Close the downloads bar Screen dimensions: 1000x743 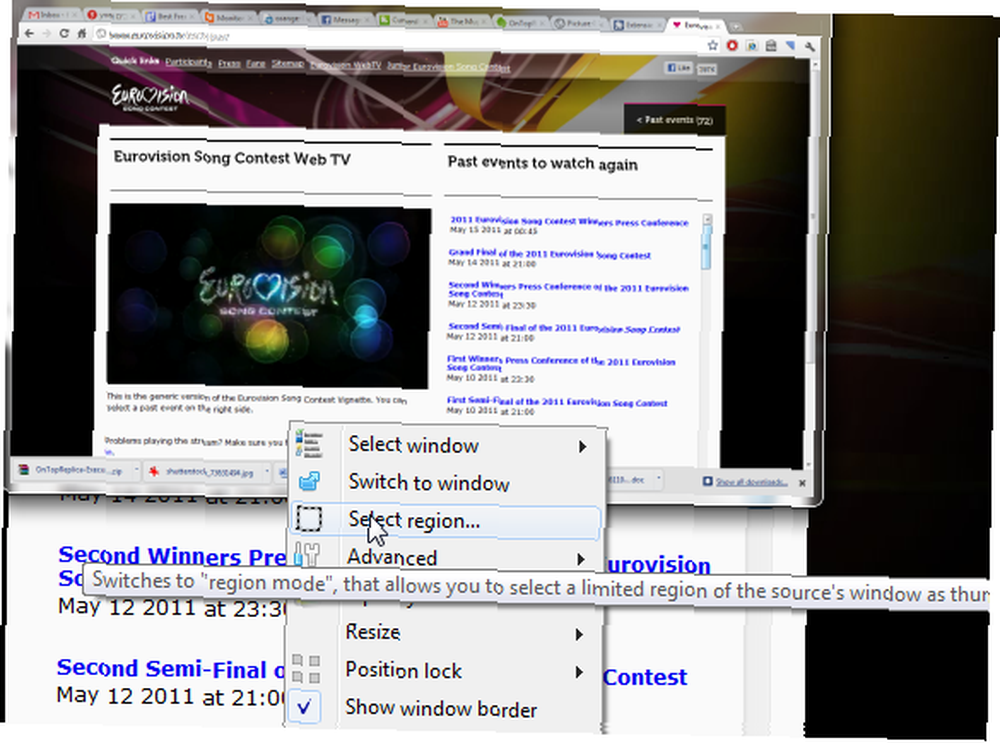802,483
